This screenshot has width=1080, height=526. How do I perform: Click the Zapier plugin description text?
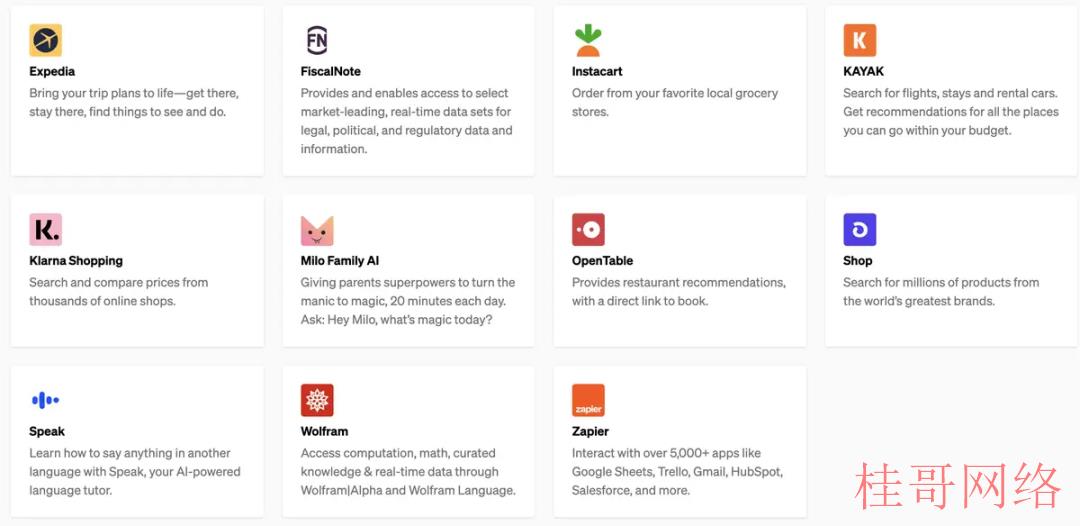(x=678, y=472)
